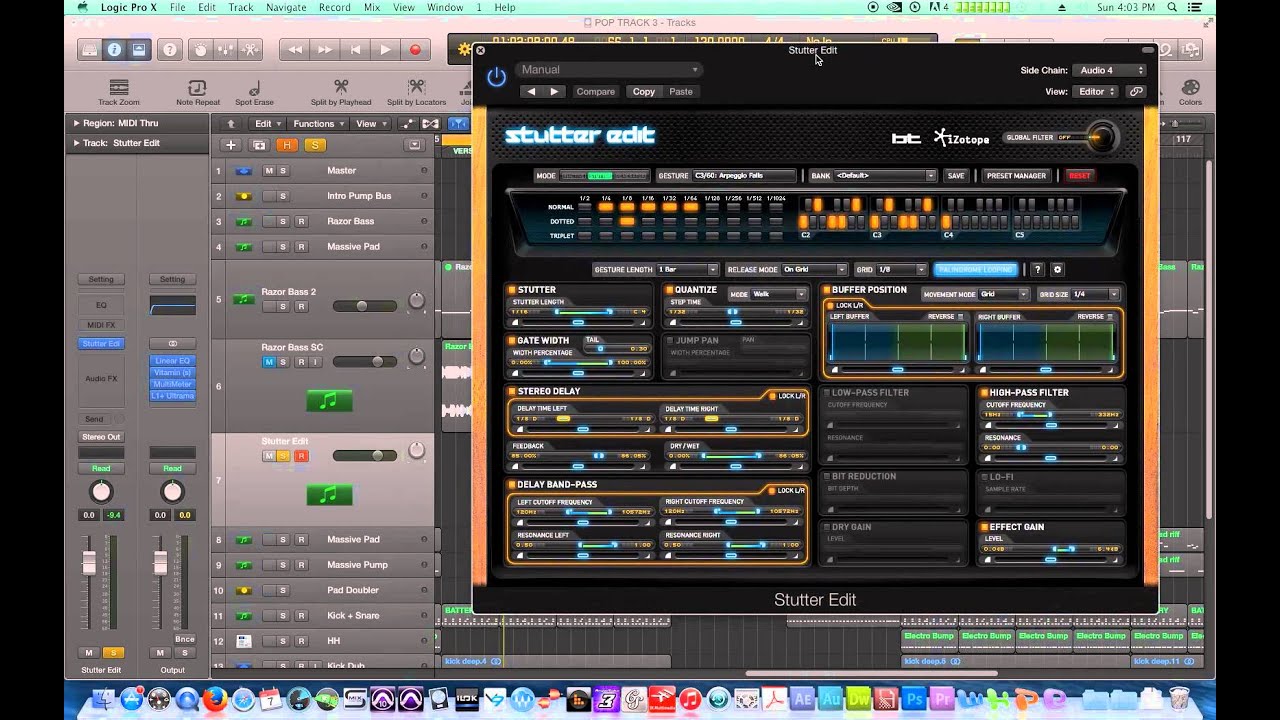The width and height of the screenshot is (1280, 720).
Task: Open Stutter Edit settings gear icon
Action: (1057, 269)
